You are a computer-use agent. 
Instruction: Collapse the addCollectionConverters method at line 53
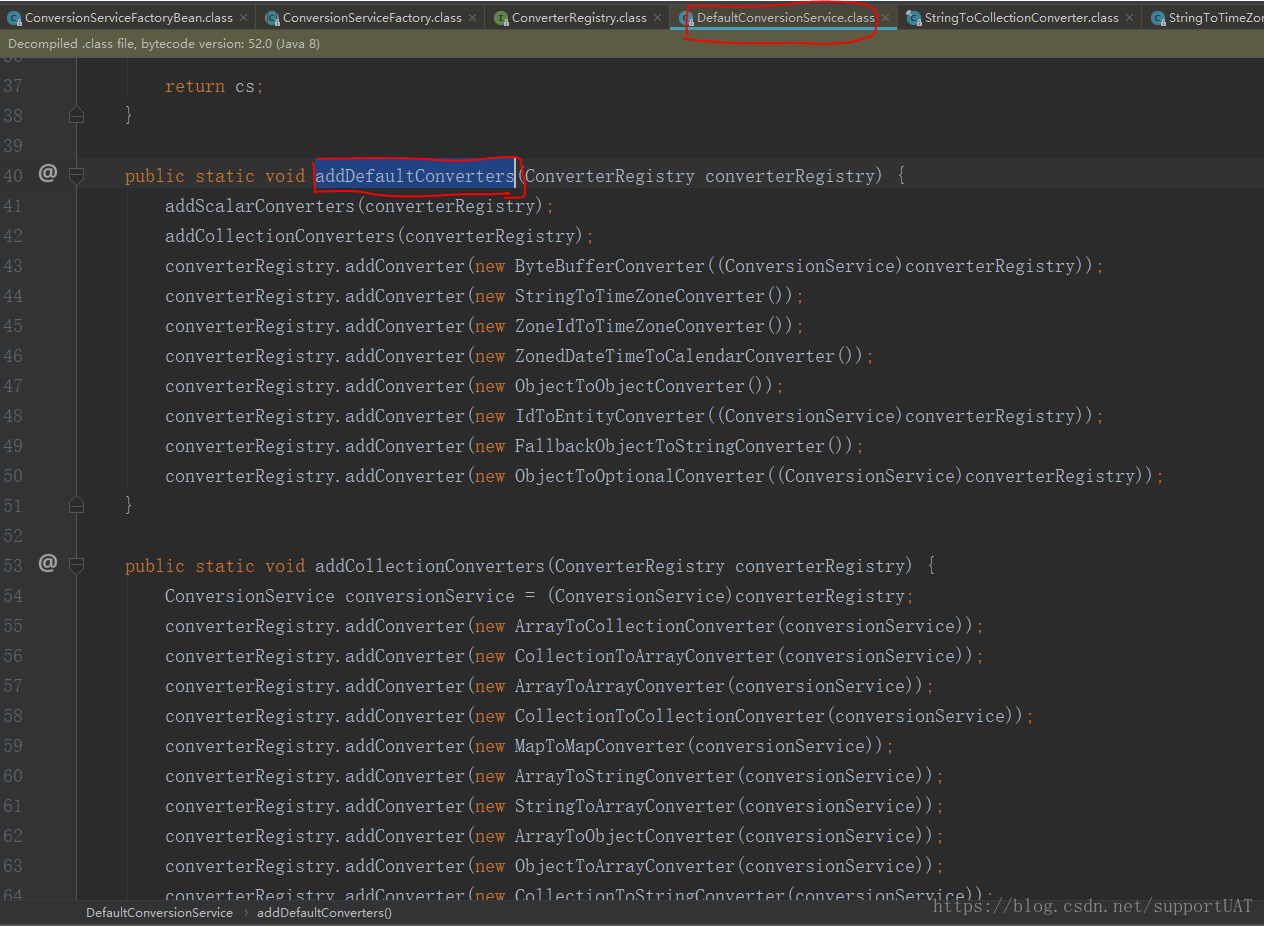(x=76, y=566)
